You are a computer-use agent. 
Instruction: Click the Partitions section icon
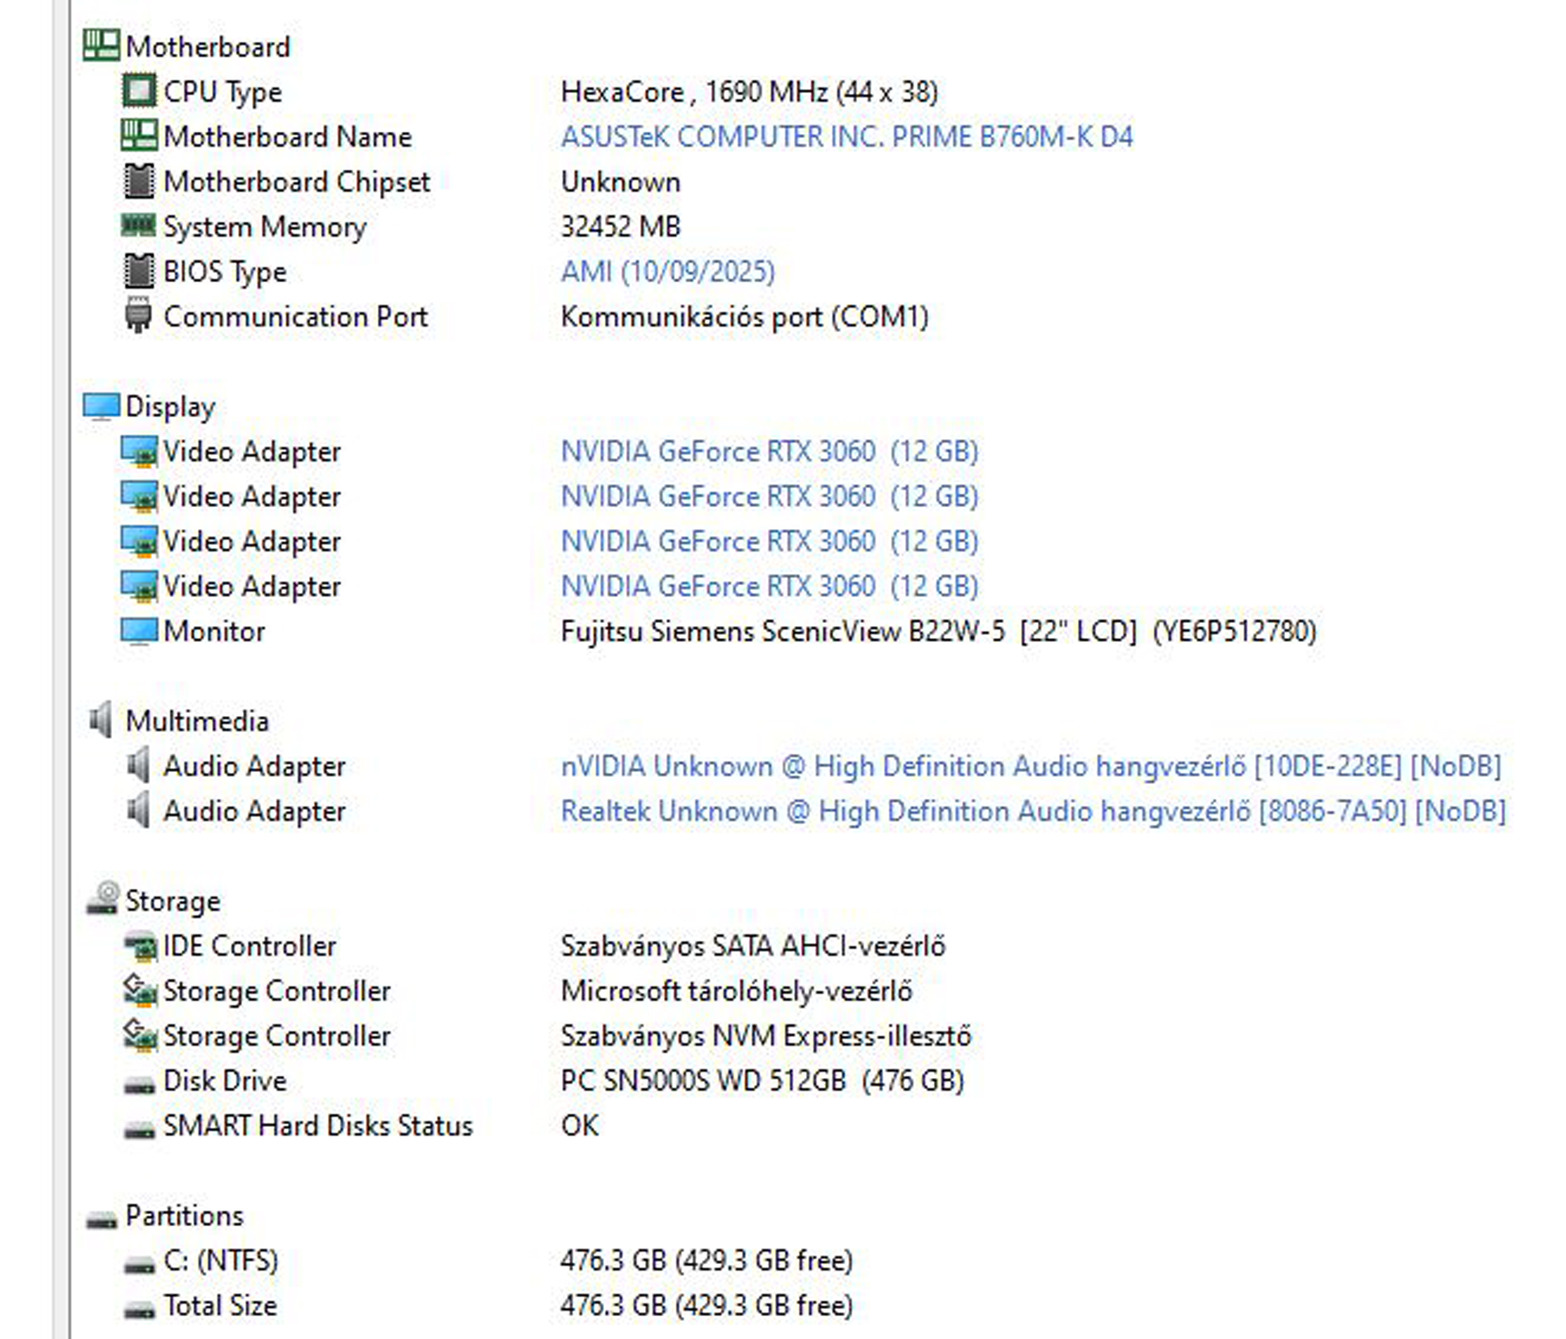(101, 1220)
